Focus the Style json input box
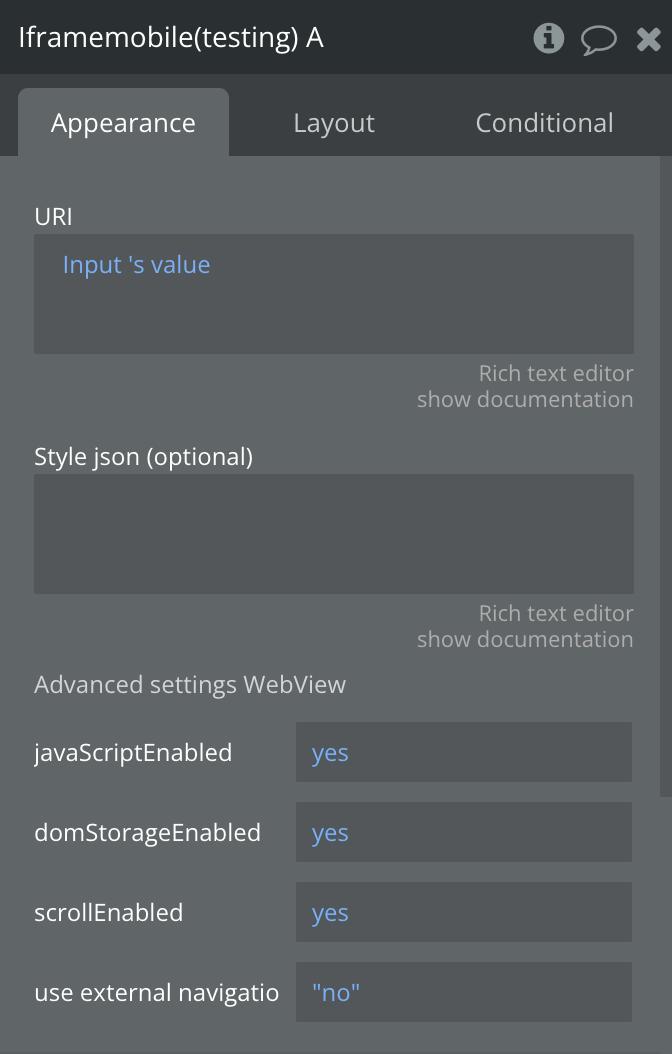 coord(333,533)
